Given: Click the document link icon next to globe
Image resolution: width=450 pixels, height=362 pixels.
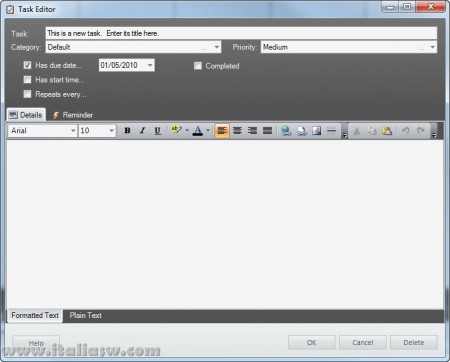Looking at the screenshot, I should (x=302, y=130).
